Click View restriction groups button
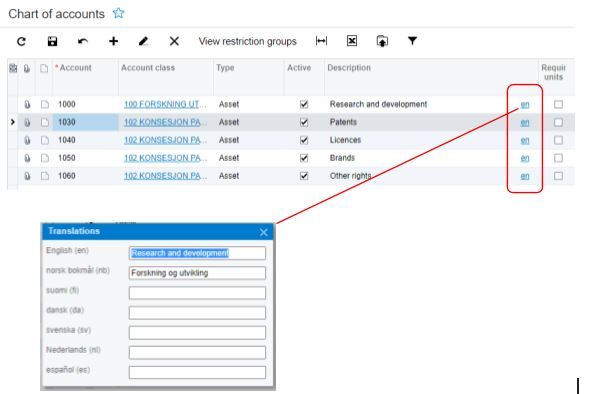This screenshot has height=394, width=594. [x=247, y=41]
